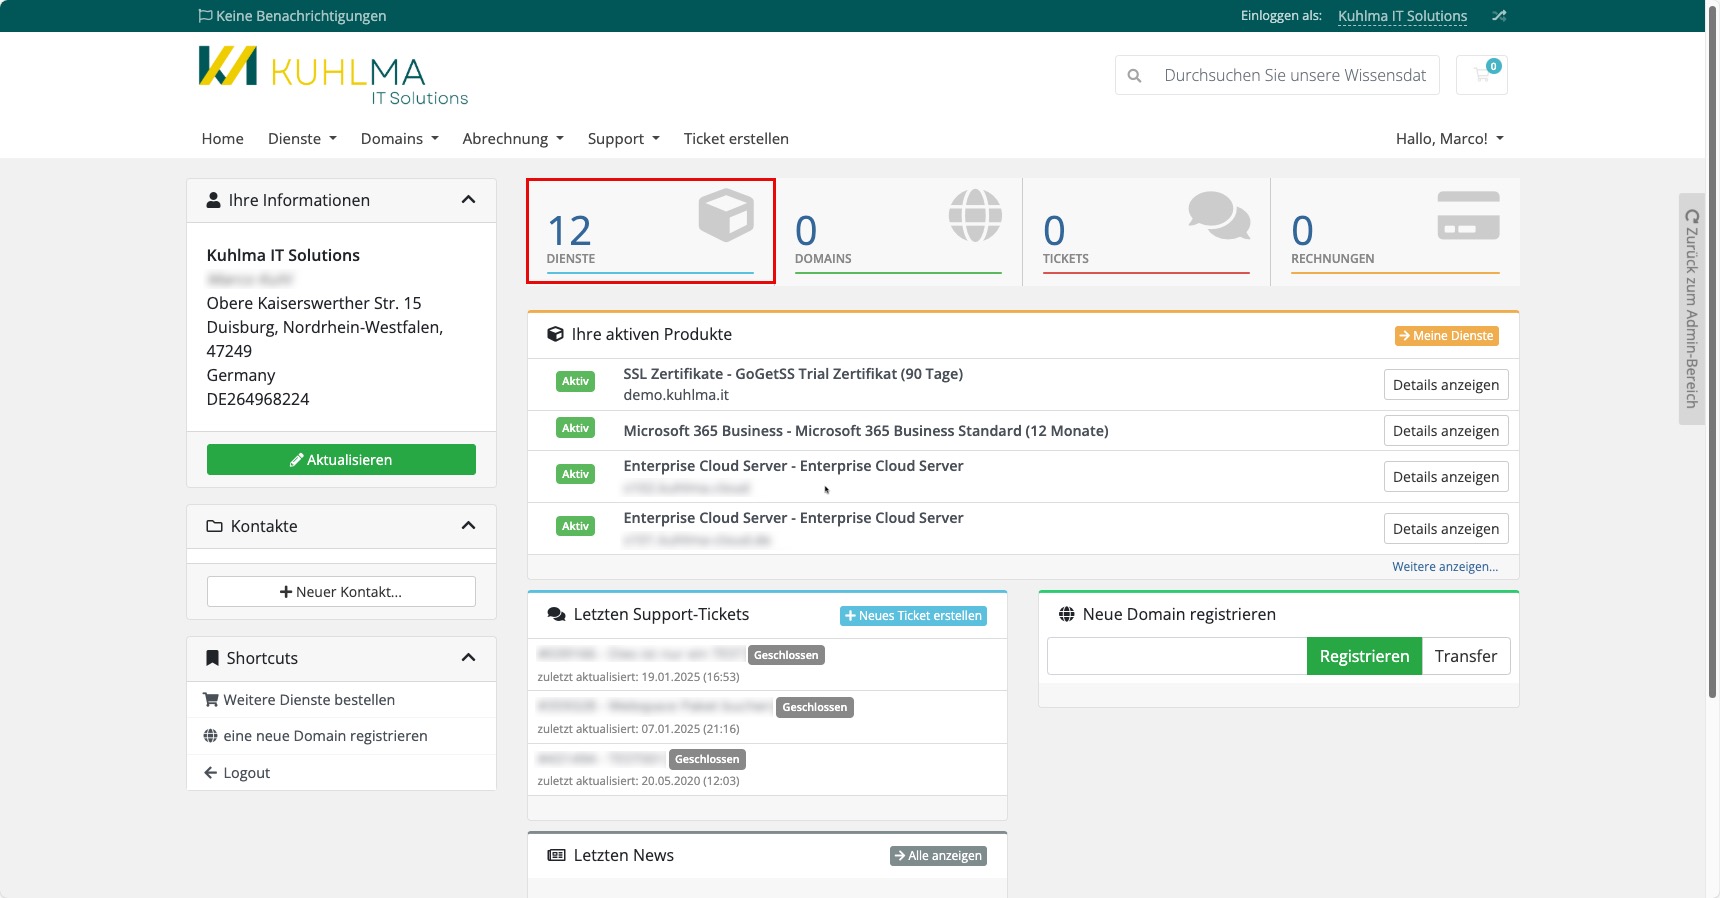This screenshot has width=1720, height=898.
Task: Click the Transfer button
Action: pos(1466,656)
